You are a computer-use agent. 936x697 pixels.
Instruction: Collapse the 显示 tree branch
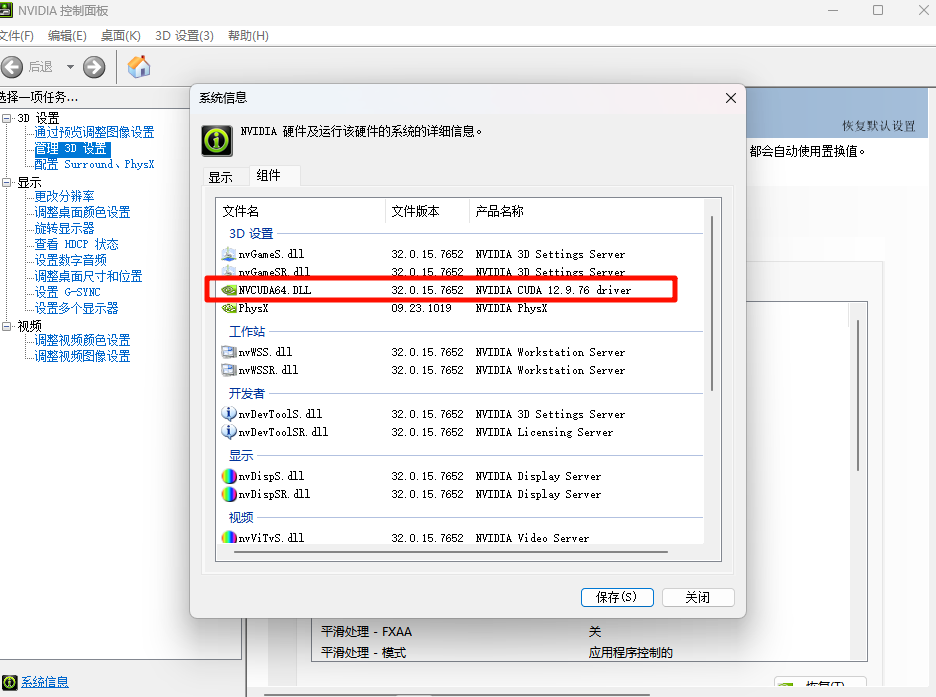(x=7, y=180)
